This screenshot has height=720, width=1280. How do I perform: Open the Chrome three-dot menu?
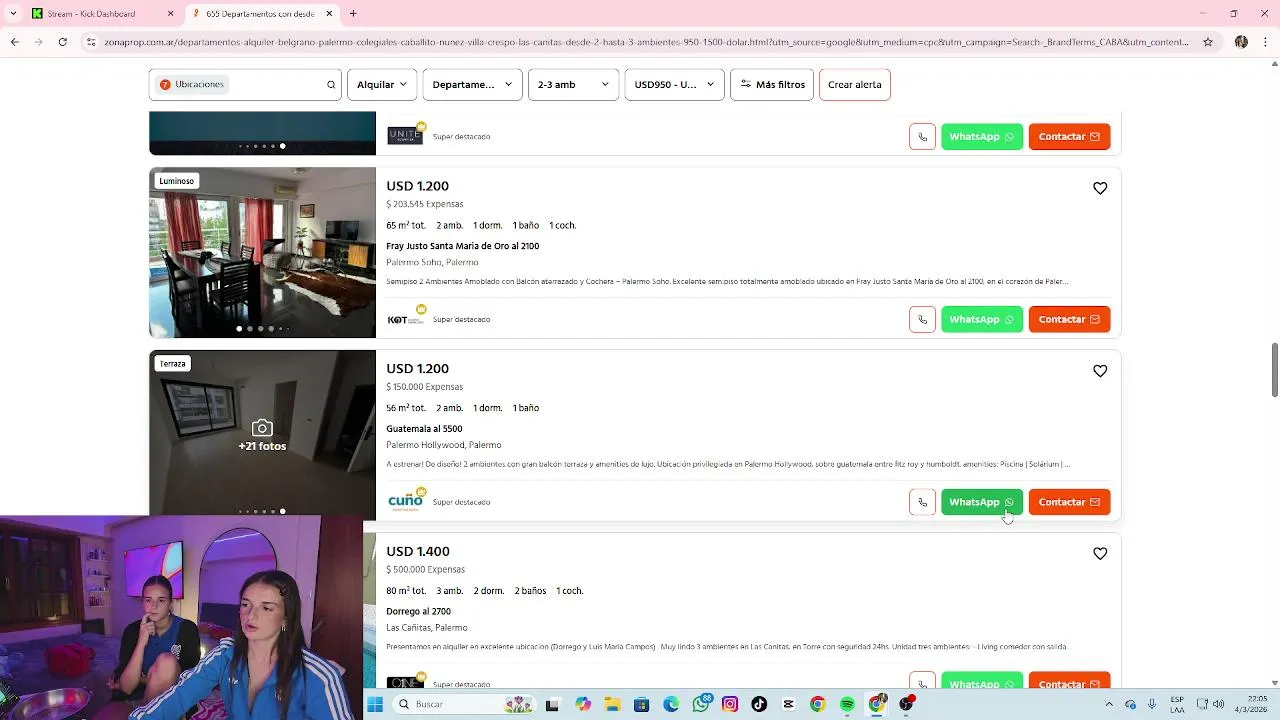click(1265, 42)
